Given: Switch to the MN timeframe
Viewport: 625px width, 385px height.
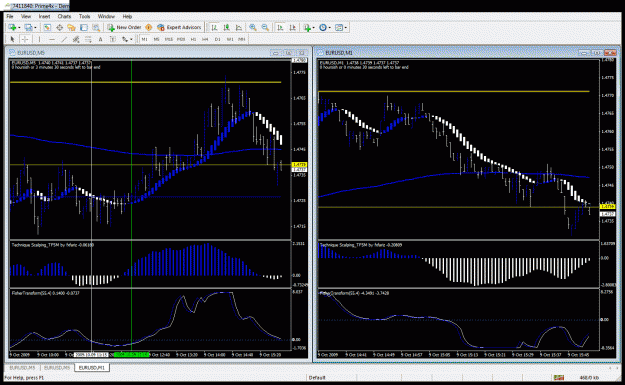Looking at the screenshot, I should point(242,39).
